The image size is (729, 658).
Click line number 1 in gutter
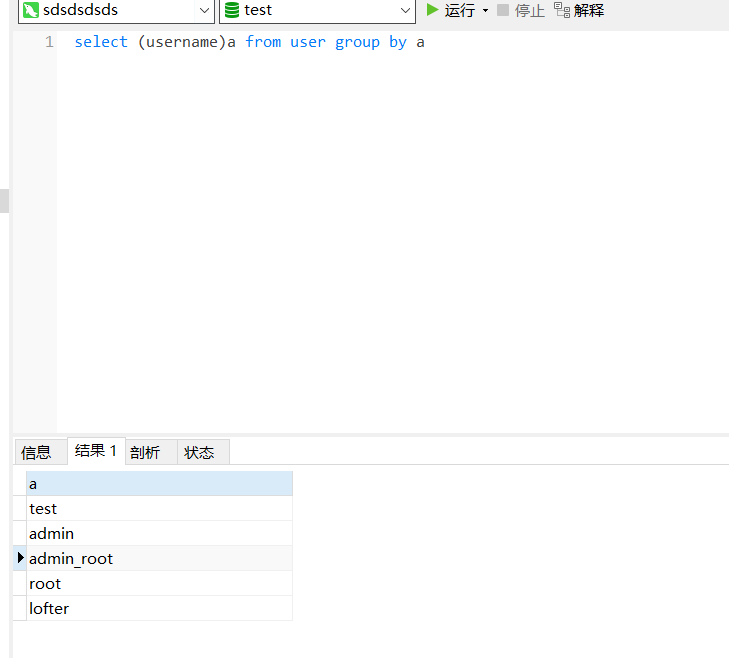[x=49, y=42]
